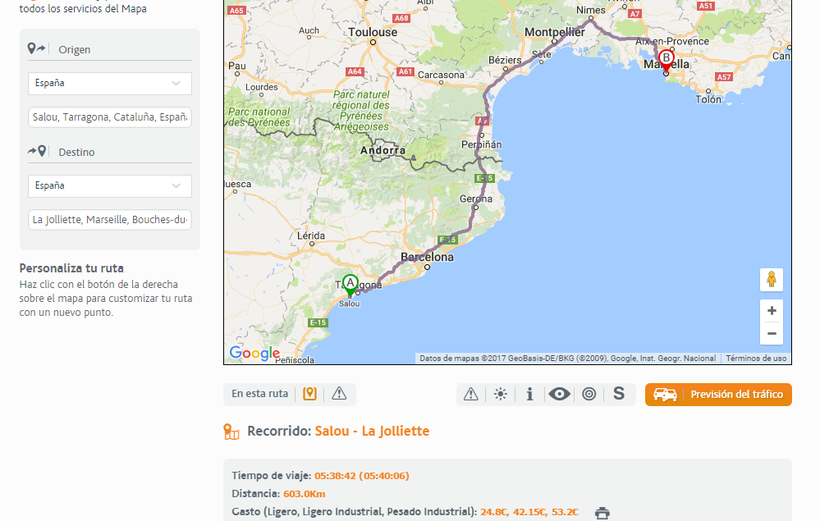
Task: Zoom out the map with minus button
Action: 771,334
